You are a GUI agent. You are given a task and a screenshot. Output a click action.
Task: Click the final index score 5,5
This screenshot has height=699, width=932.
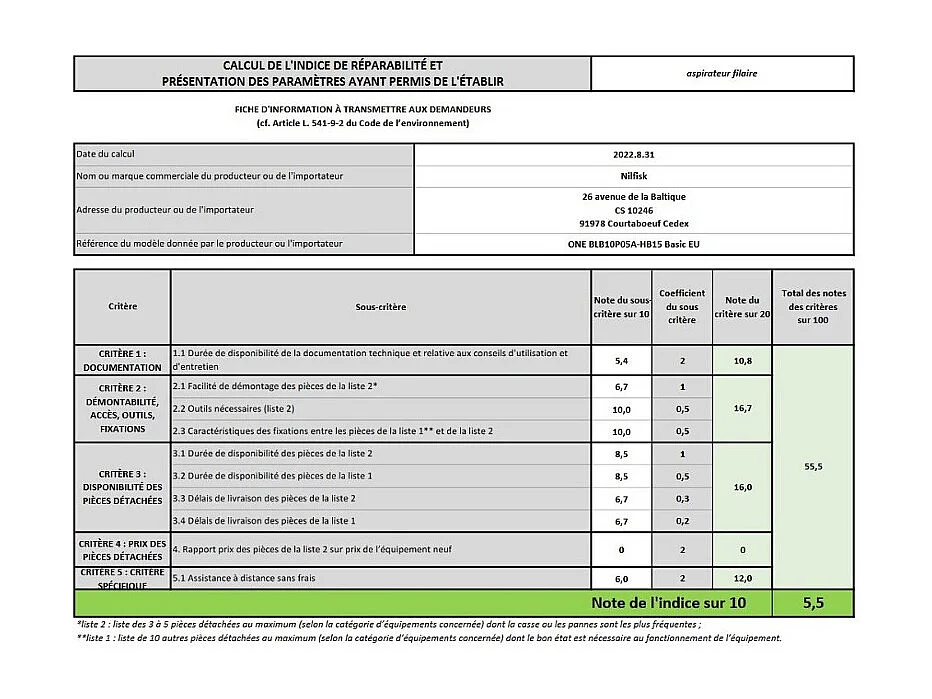813,603
